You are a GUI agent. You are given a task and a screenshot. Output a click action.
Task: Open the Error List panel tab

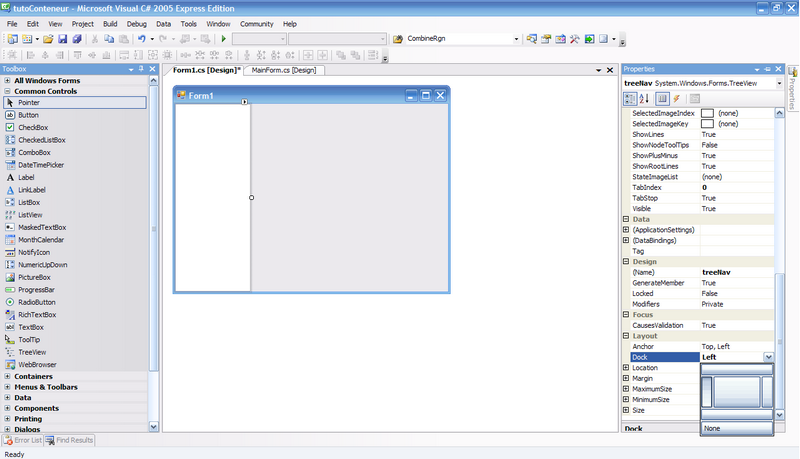pyautogui.click(x=22, y=440)
